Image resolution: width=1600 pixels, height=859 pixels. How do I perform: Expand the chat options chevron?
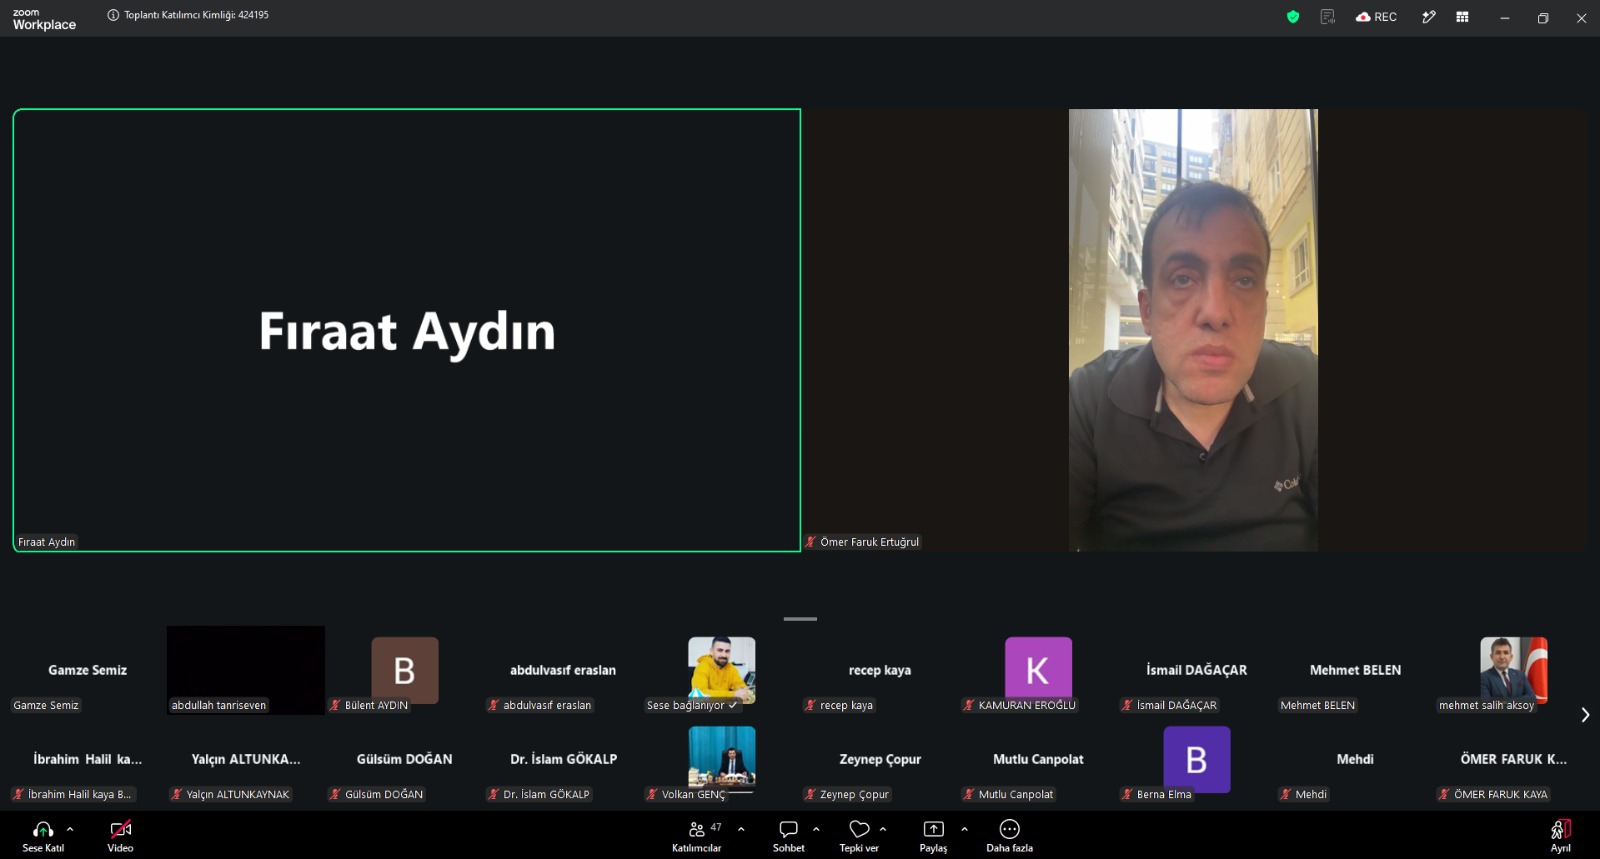(816, 829)
